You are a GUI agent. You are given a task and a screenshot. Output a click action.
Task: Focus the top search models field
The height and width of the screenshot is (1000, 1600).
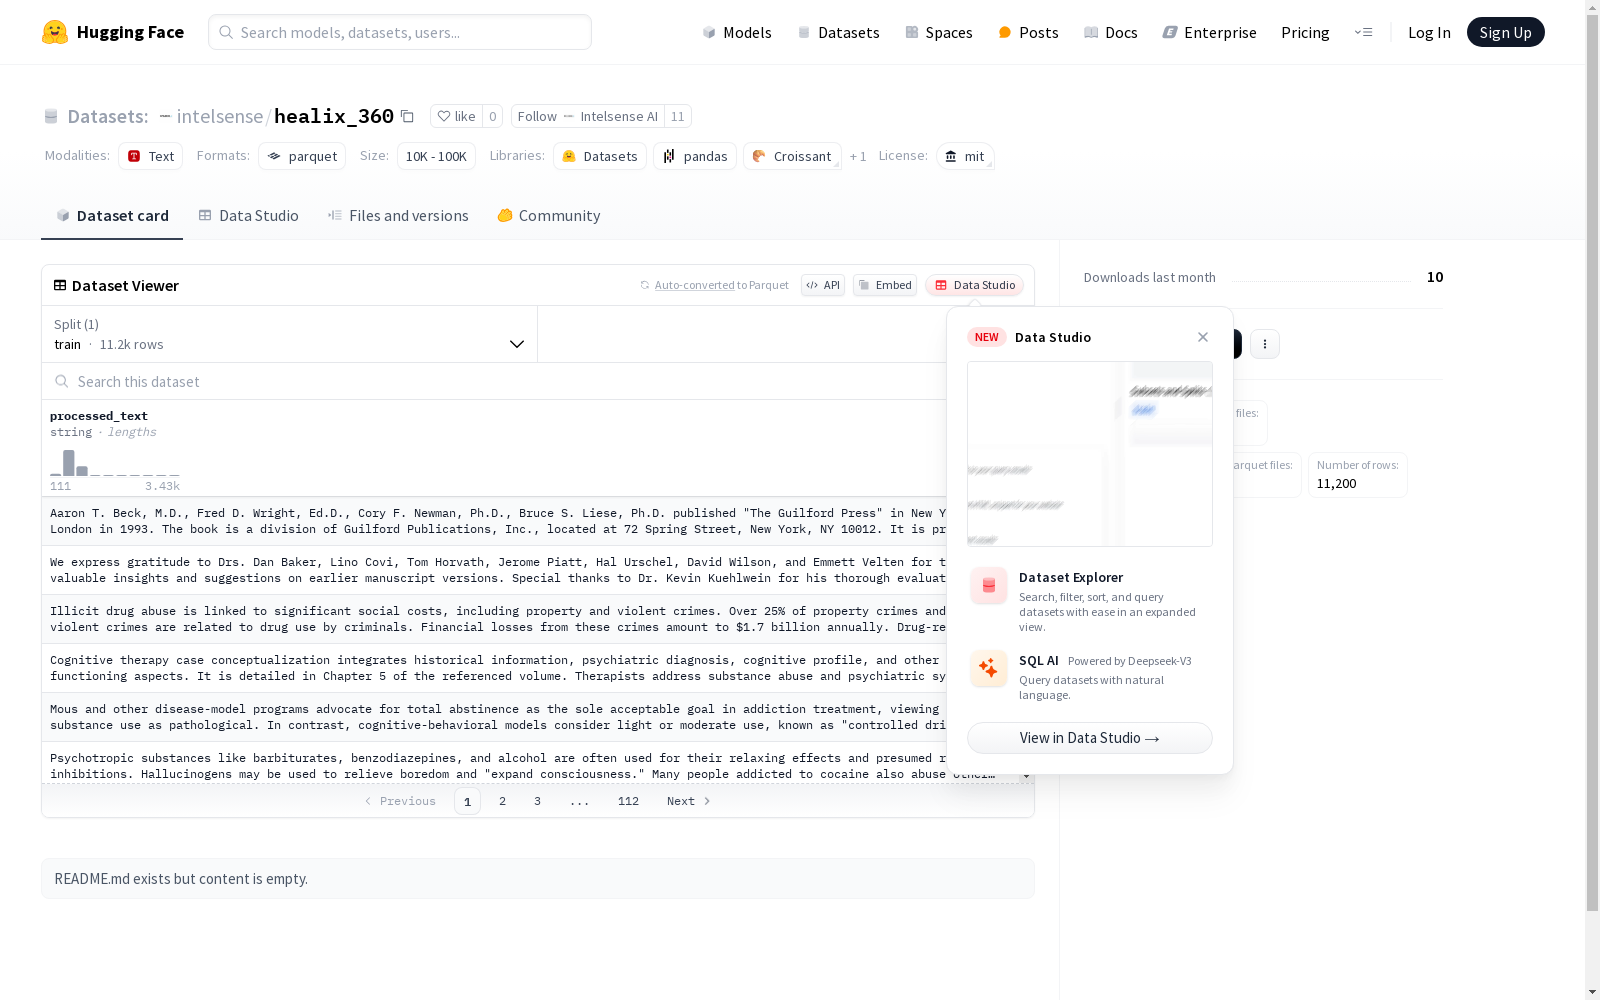click(400, 32)
